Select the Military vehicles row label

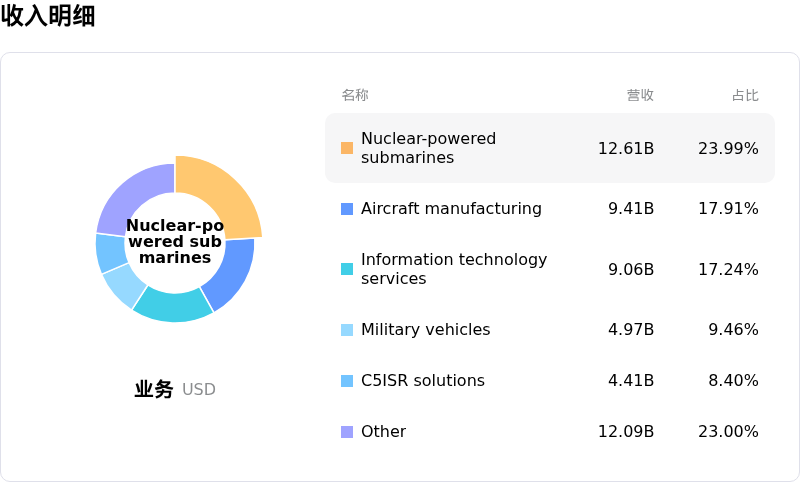point(426,329)
